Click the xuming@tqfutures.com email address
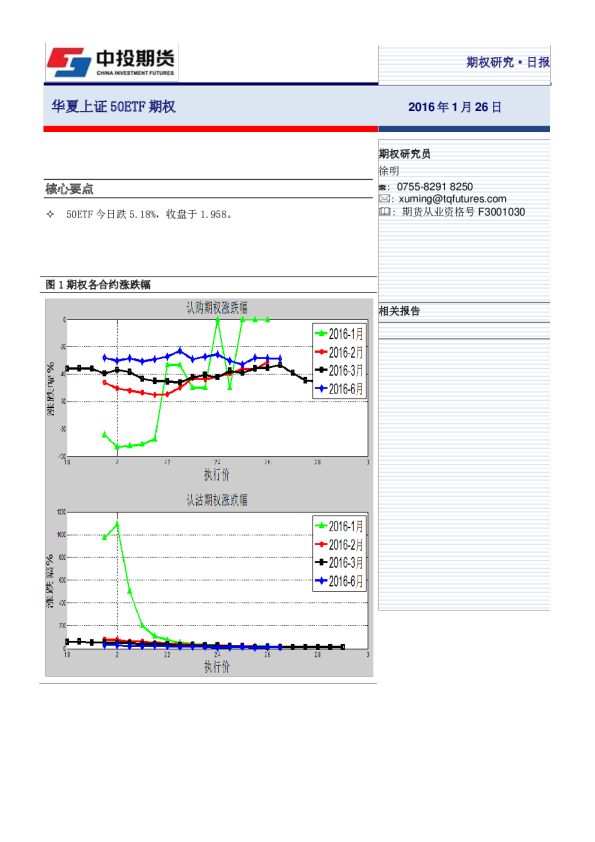595x842 pixels. point(452,199)
